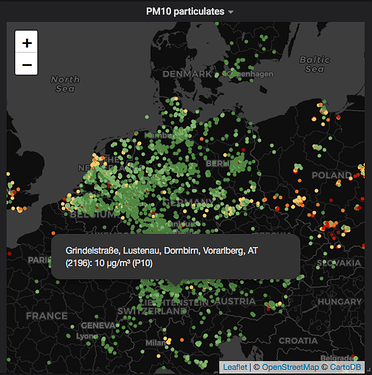Click the Copenhagen city label
372x375 pixels.
click(250, 74)
